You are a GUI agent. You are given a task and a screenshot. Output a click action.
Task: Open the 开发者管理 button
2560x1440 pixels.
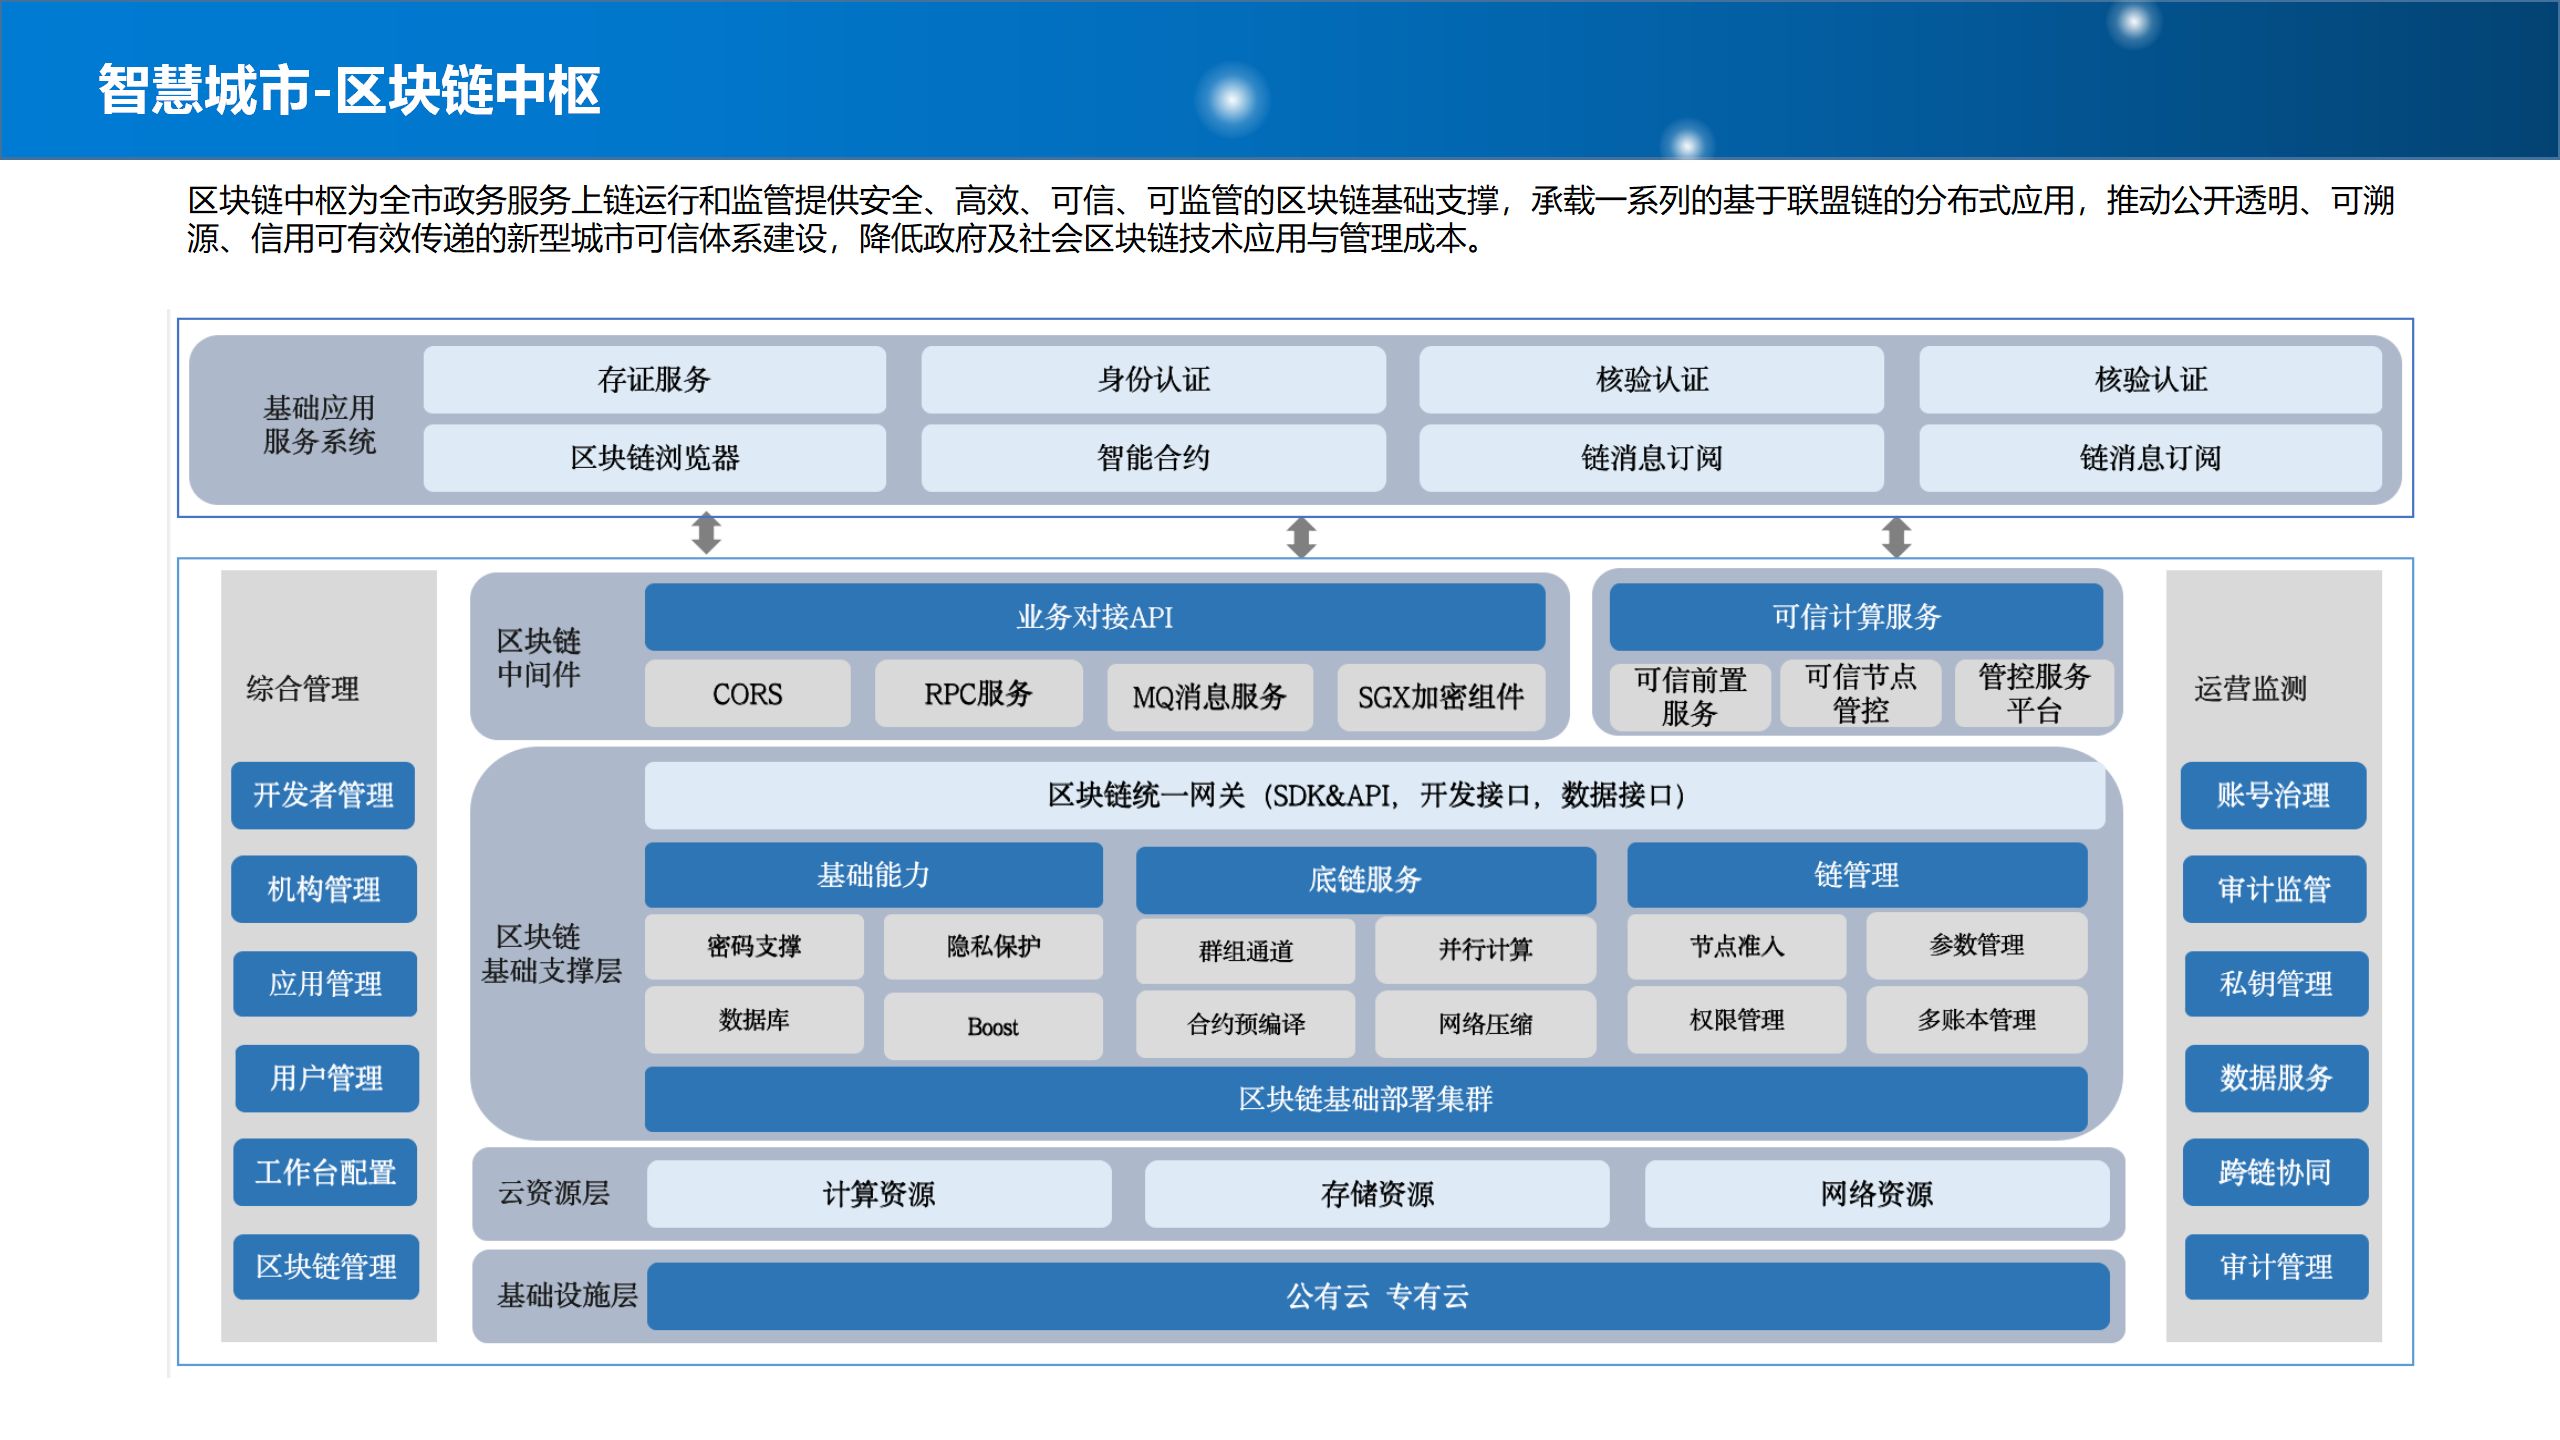pyautogui.click(x=323, y=795)
